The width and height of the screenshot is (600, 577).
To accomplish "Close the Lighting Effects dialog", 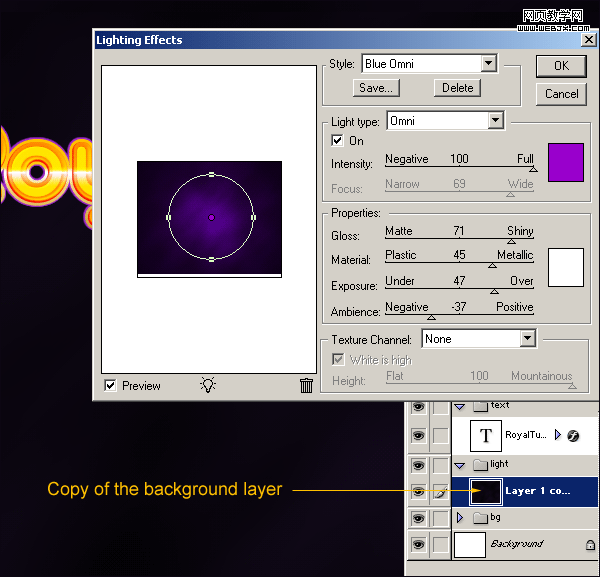I will tap(589, 39).
